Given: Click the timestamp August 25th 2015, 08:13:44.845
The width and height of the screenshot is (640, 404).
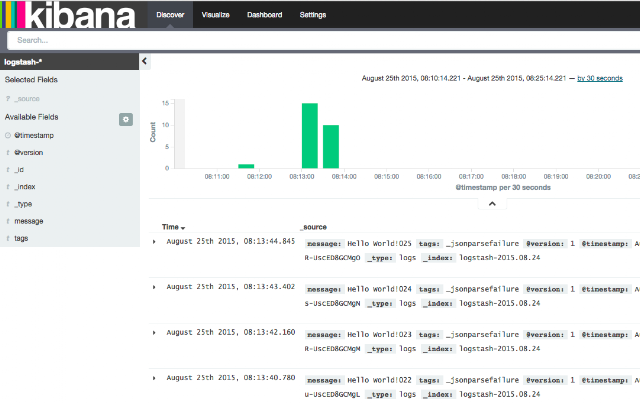Looking at the screenshot, I should pos(231,242).
